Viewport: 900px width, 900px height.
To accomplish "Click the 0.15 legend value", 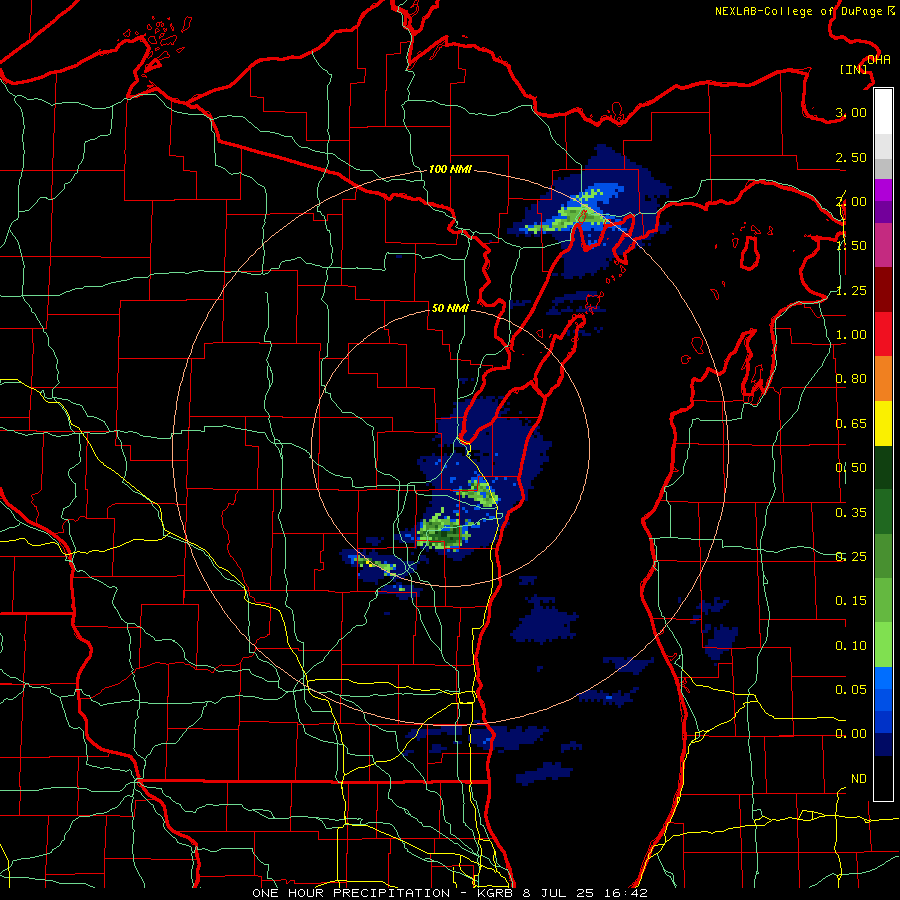I will (851, 601).
